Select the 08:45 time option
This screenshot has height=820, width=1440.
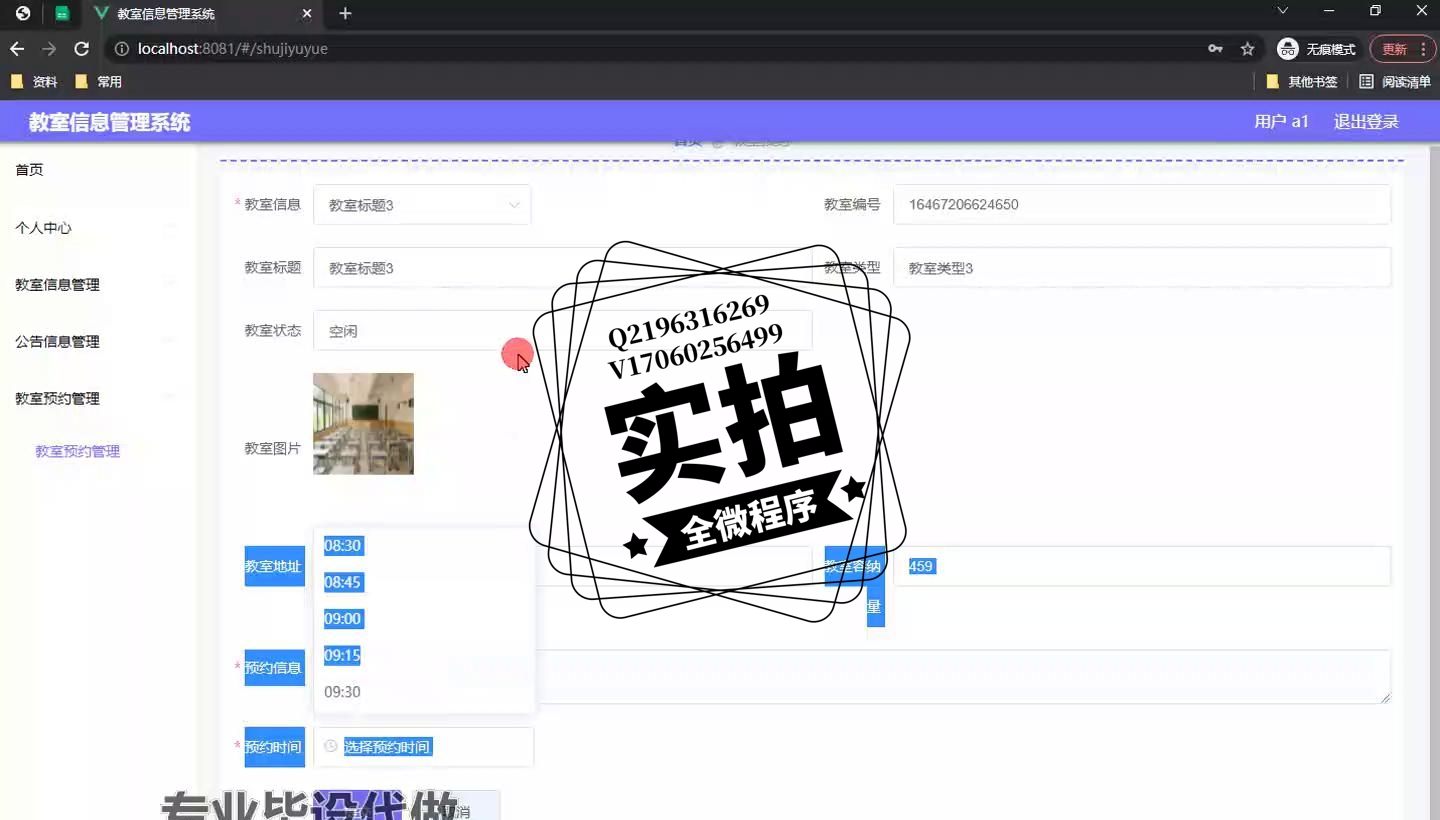424,582
